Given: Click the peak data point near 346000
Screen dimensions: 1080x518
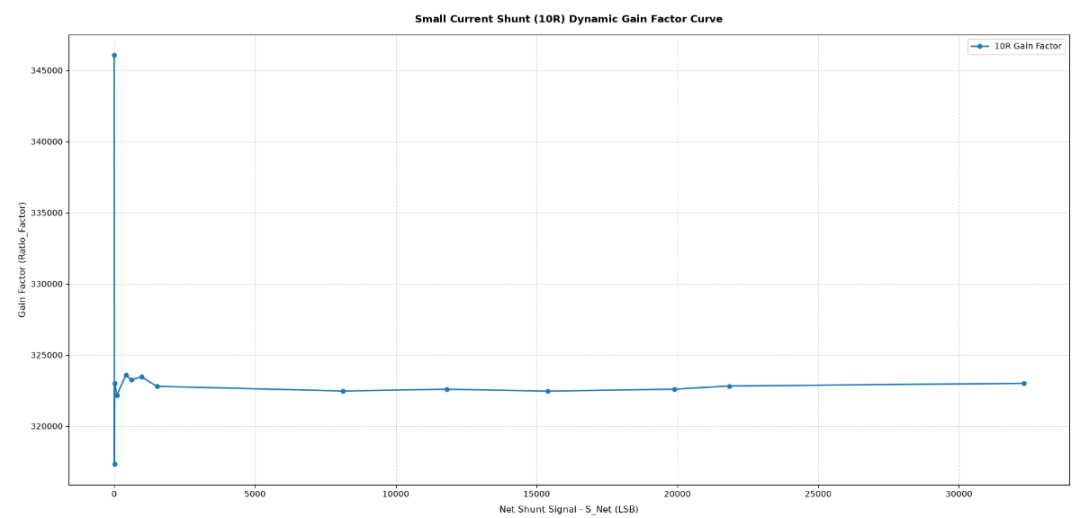Looking at the screenshot, I should coord(114,55).
